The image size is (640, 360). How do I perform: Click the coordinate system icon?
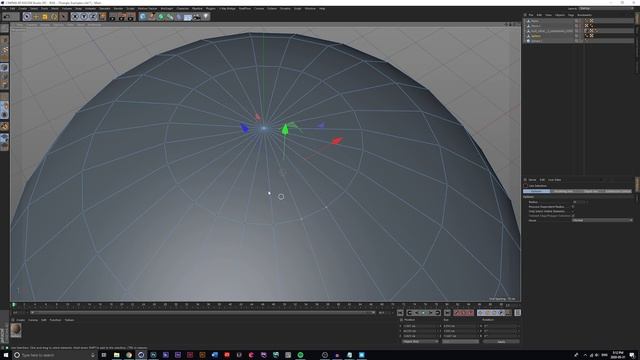pos(102,17)
